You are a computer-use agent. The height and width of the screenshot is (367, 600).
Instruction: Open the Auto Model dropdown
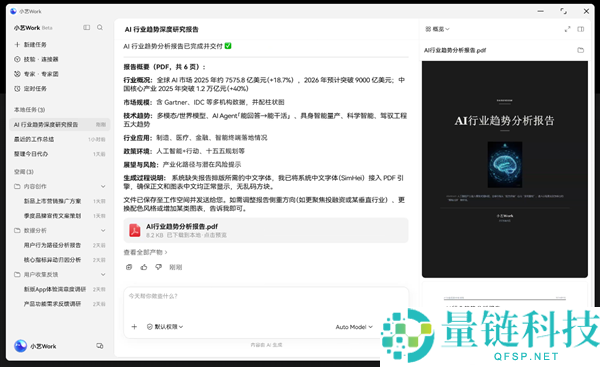click(354, 327)
